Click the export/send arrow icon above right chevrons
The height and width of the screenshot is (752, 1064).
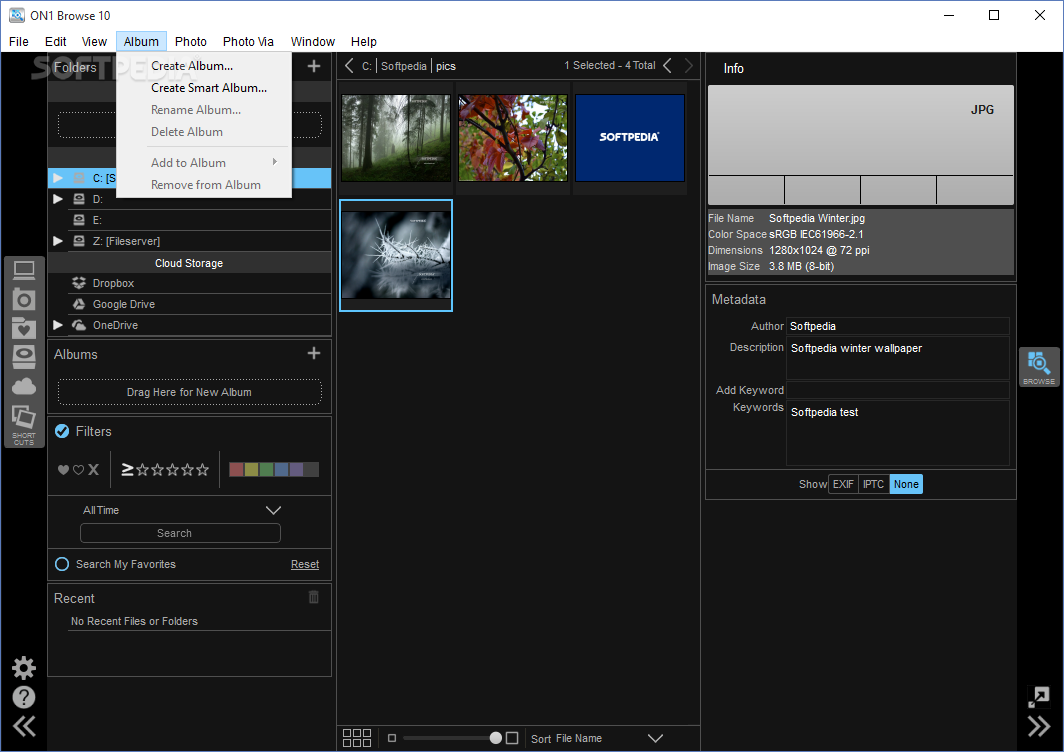[x=1039, y=696]
